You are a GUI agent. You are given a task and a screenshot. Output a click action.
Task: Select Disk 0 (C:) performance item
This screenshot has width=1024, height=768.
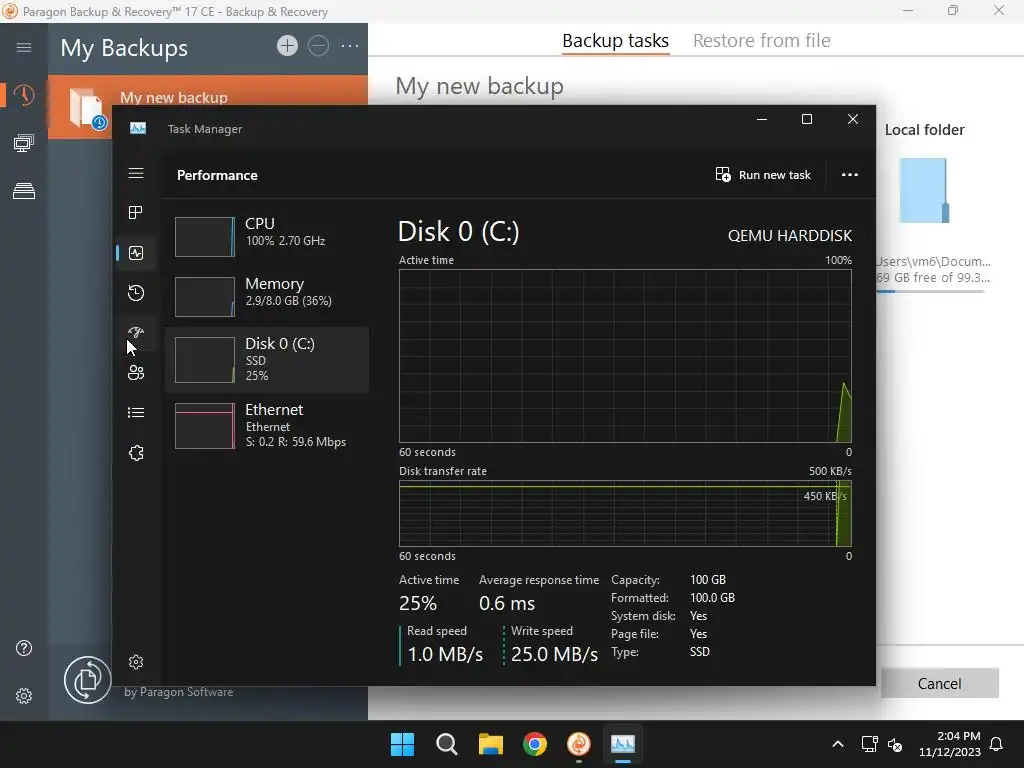click(x=266, y=359)
